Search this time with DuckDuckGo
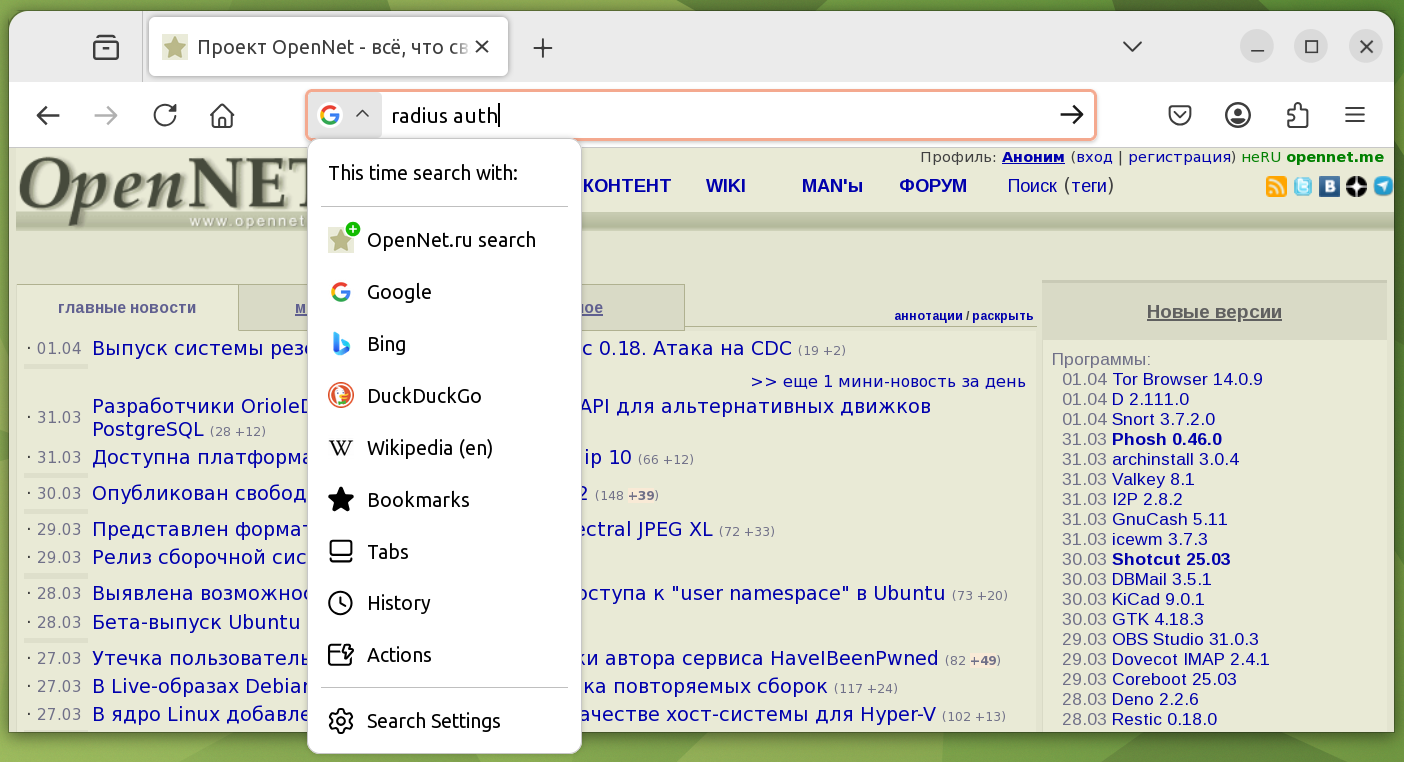 pos(424,396)
